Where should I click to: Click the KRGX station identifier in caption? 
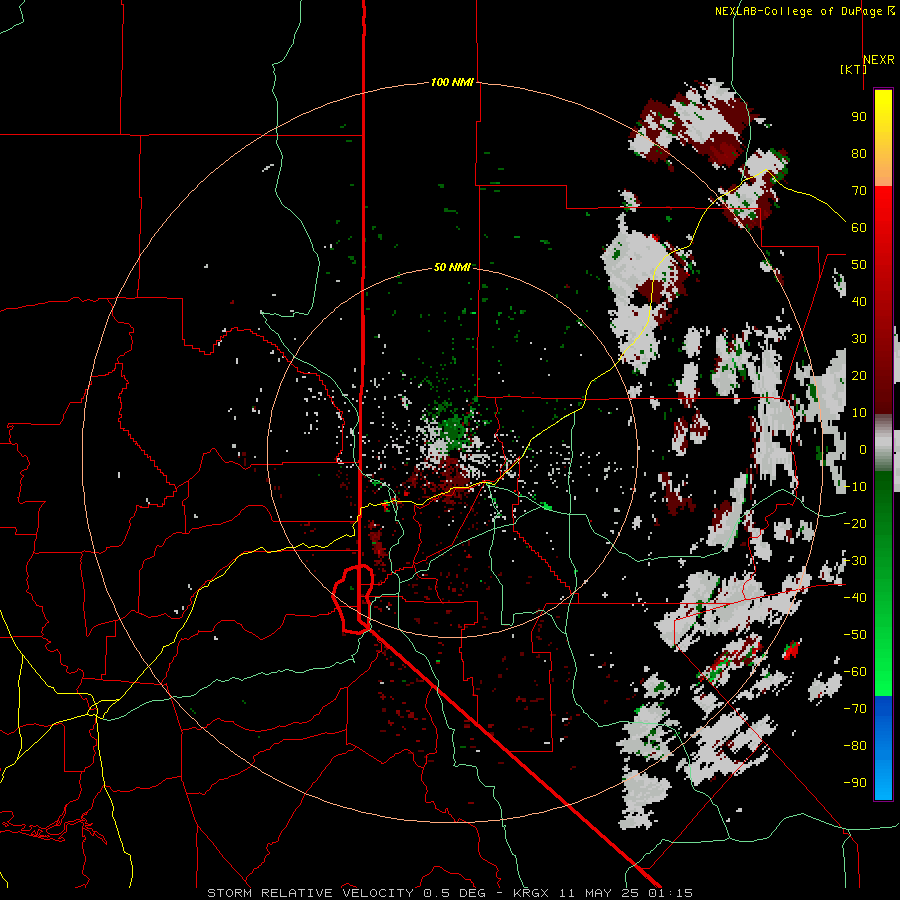click(532, 893)
